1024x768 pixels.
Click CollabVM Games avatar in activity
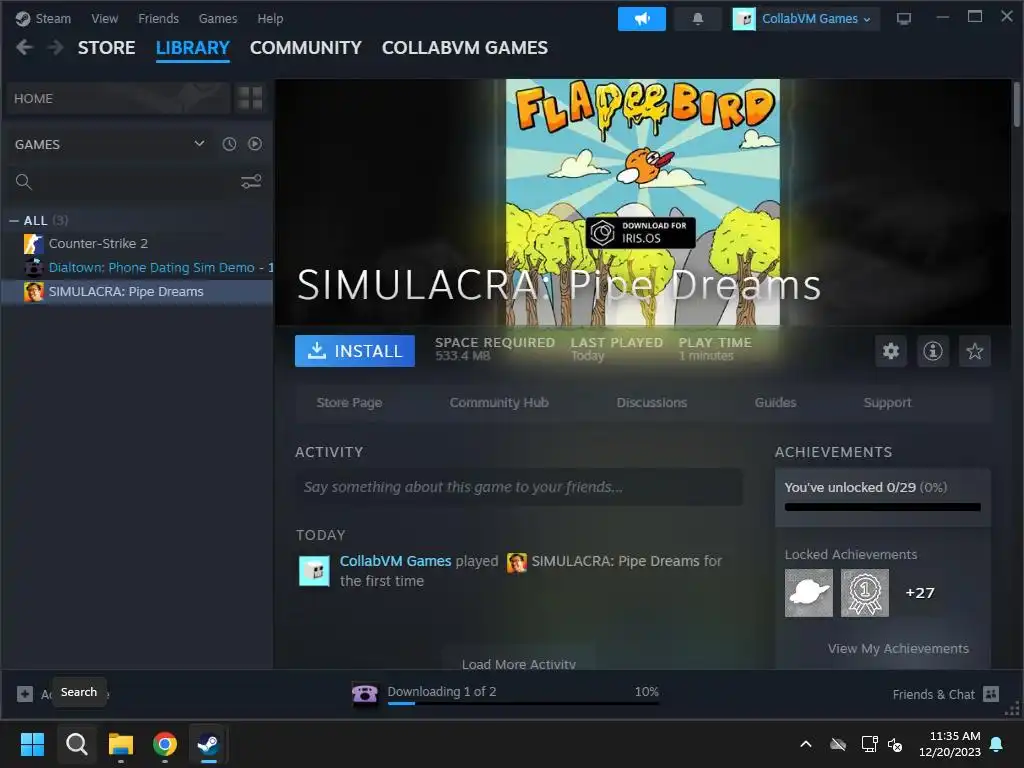tap(314, 571)
